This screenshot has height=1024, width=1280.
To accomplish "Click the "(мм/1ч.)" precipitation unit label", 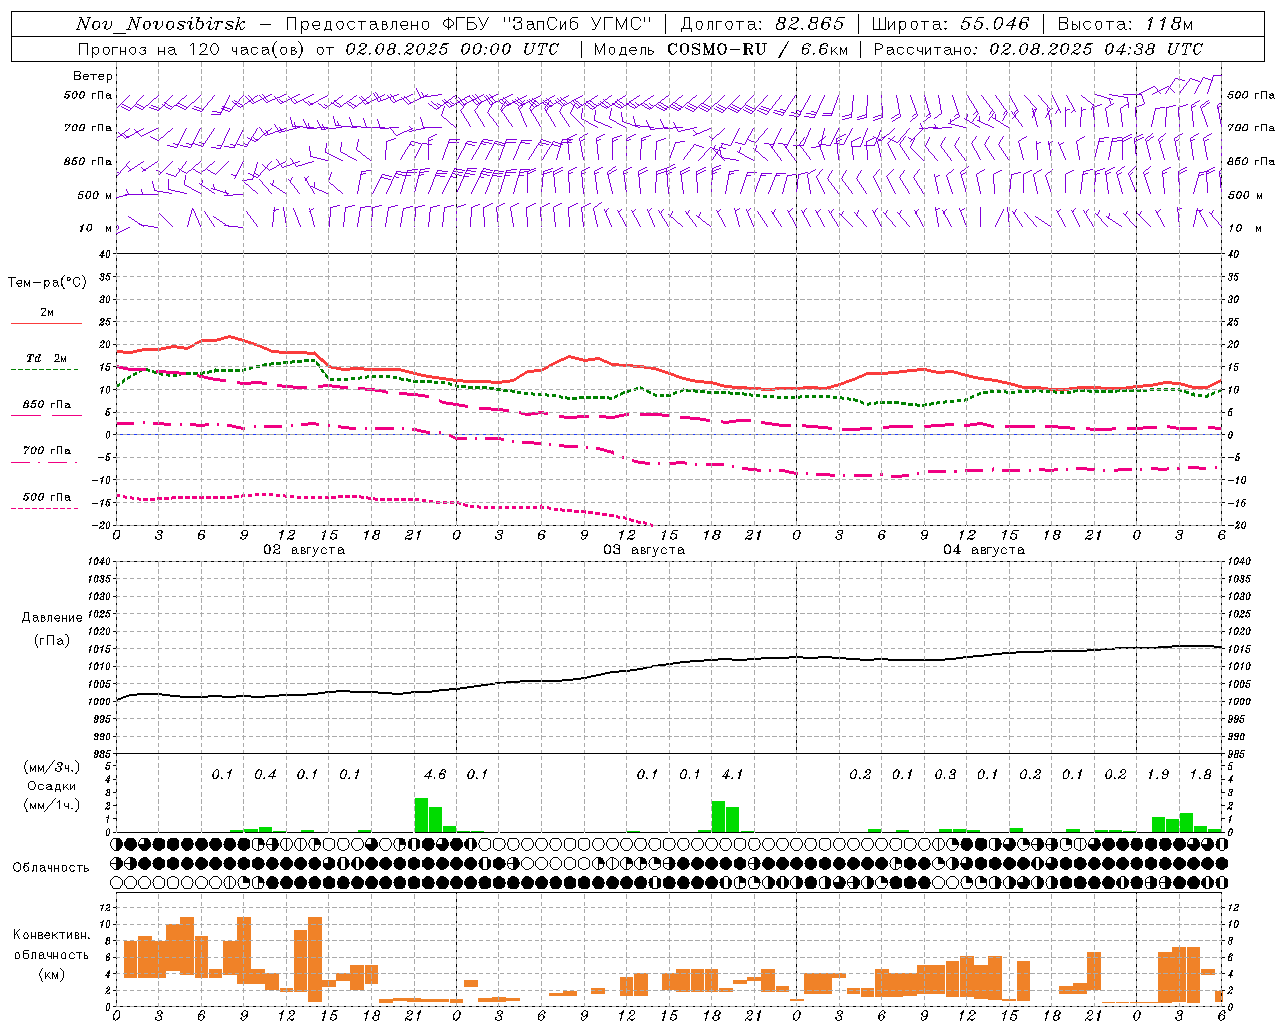I will click(x=51, y=805).
